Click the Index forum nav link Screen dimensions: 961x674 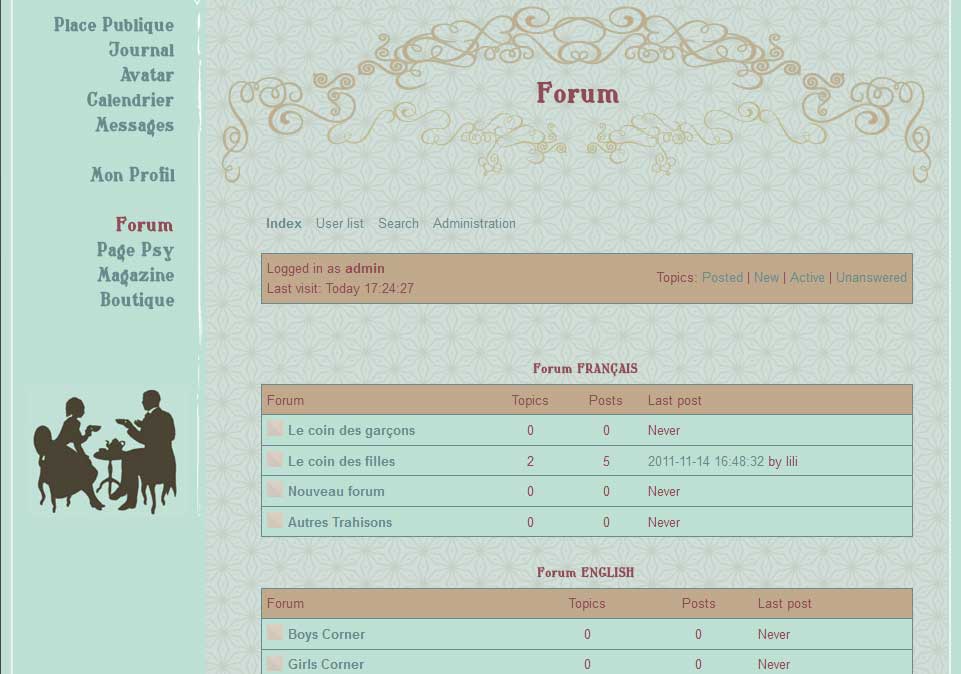pos(284,224)
